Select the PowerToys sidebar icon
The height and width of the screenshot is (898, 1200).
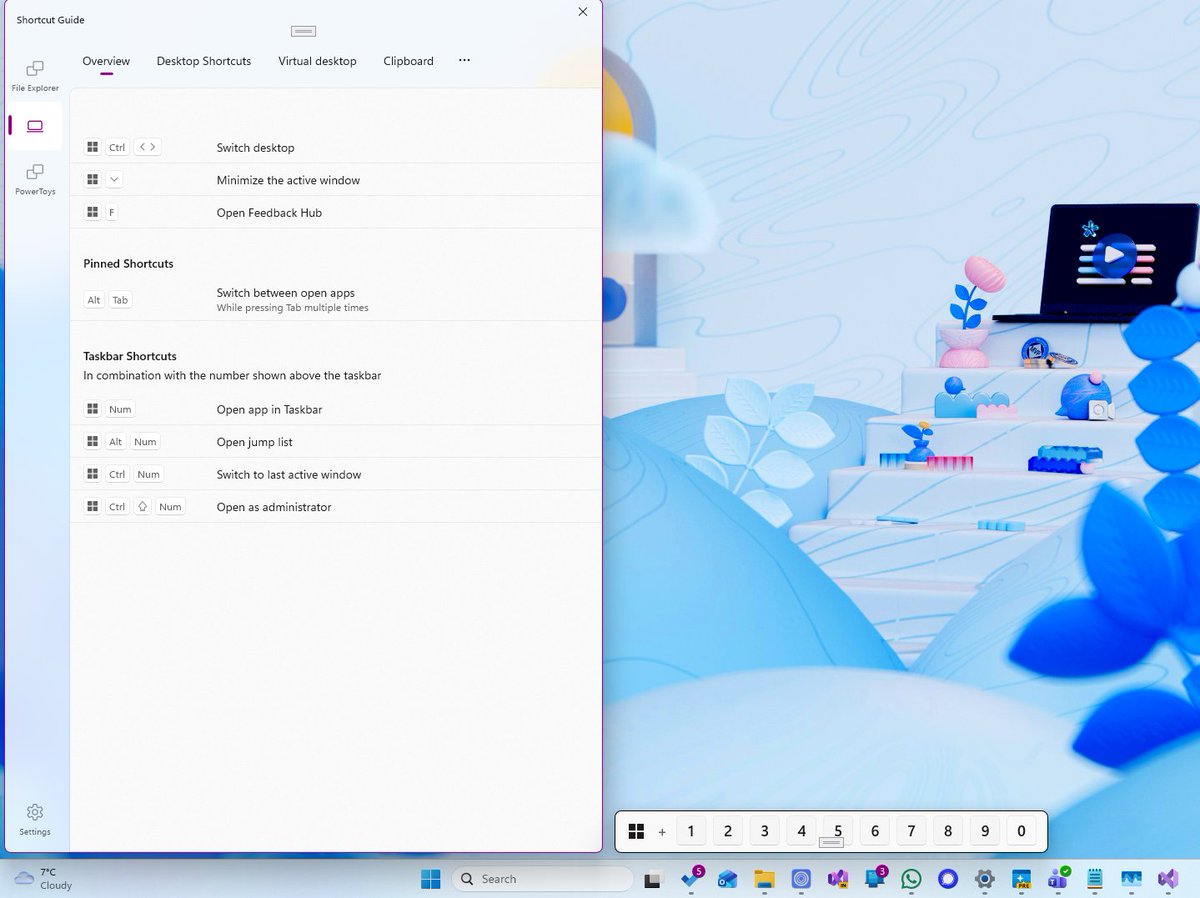tap(34, 178)
